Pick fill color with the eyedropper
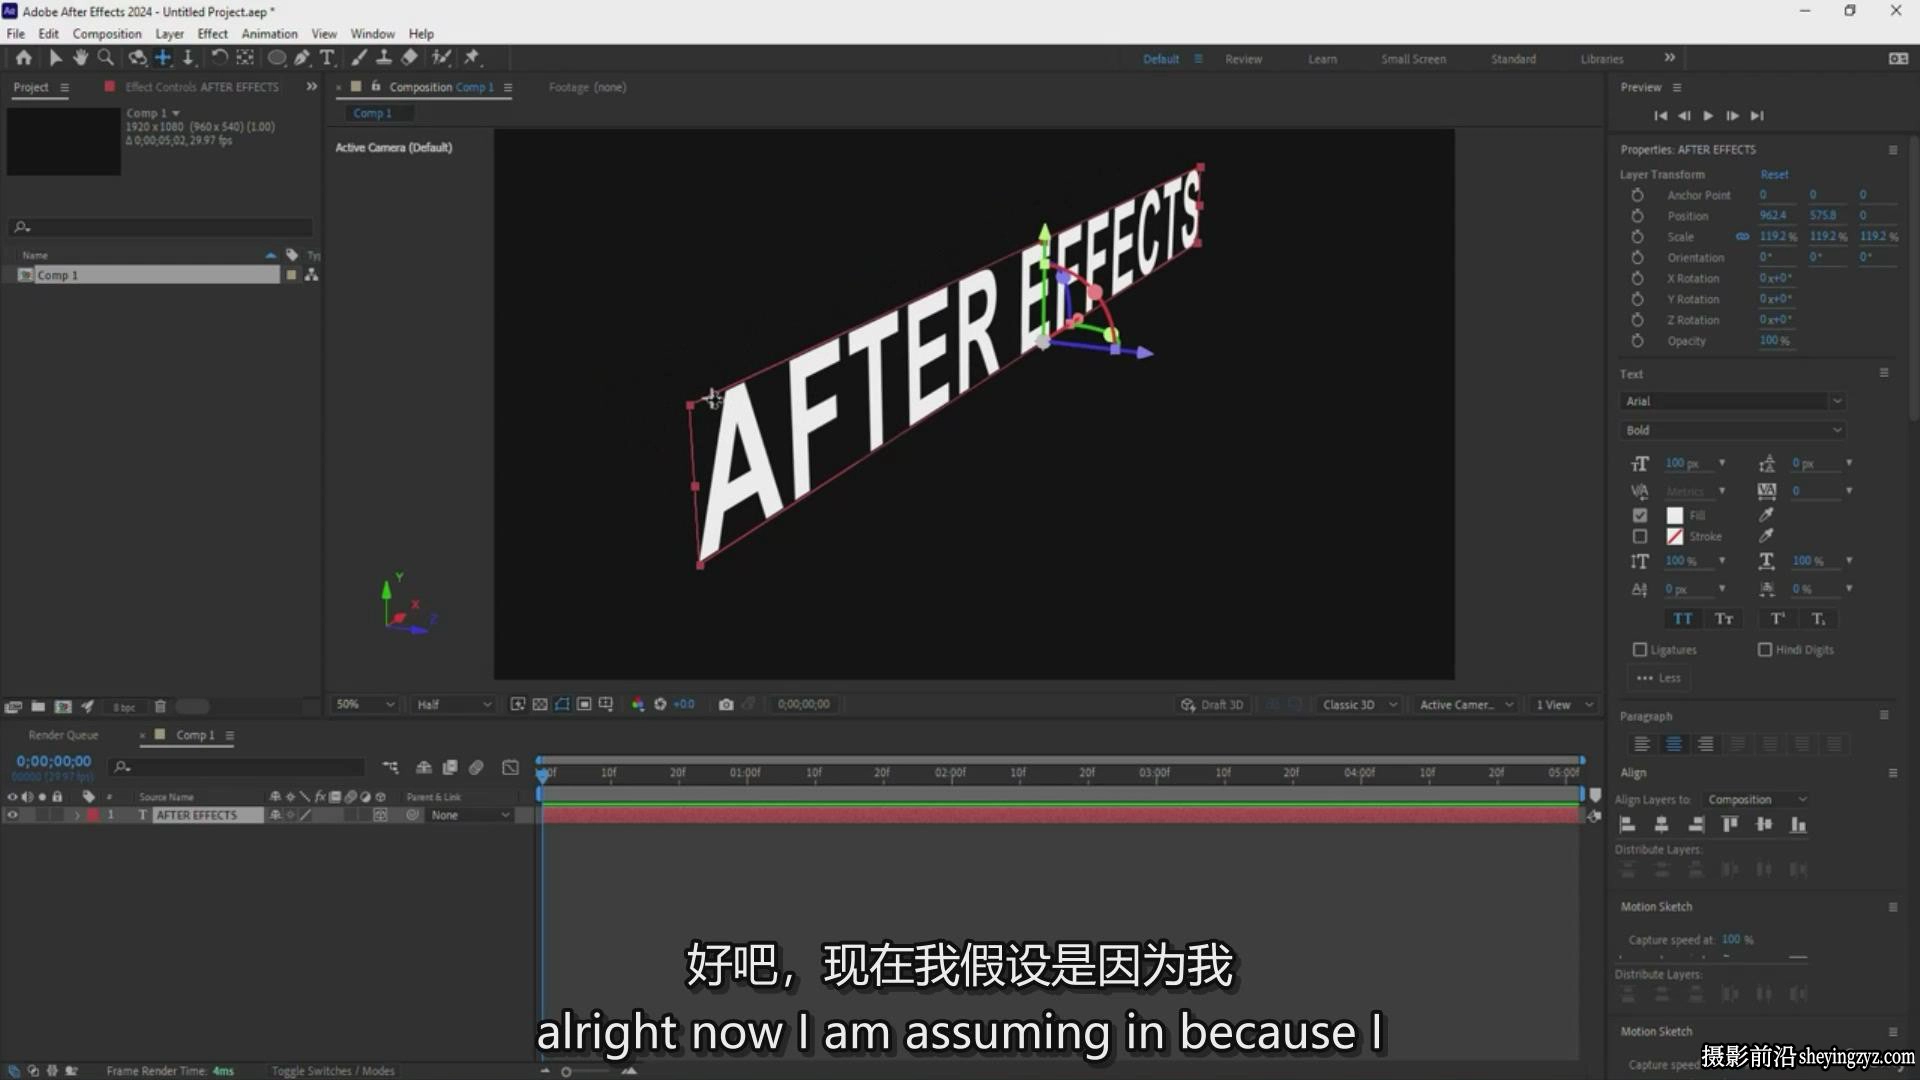The width and height of the screenshot is (1920, 1080). (1767, 515)
